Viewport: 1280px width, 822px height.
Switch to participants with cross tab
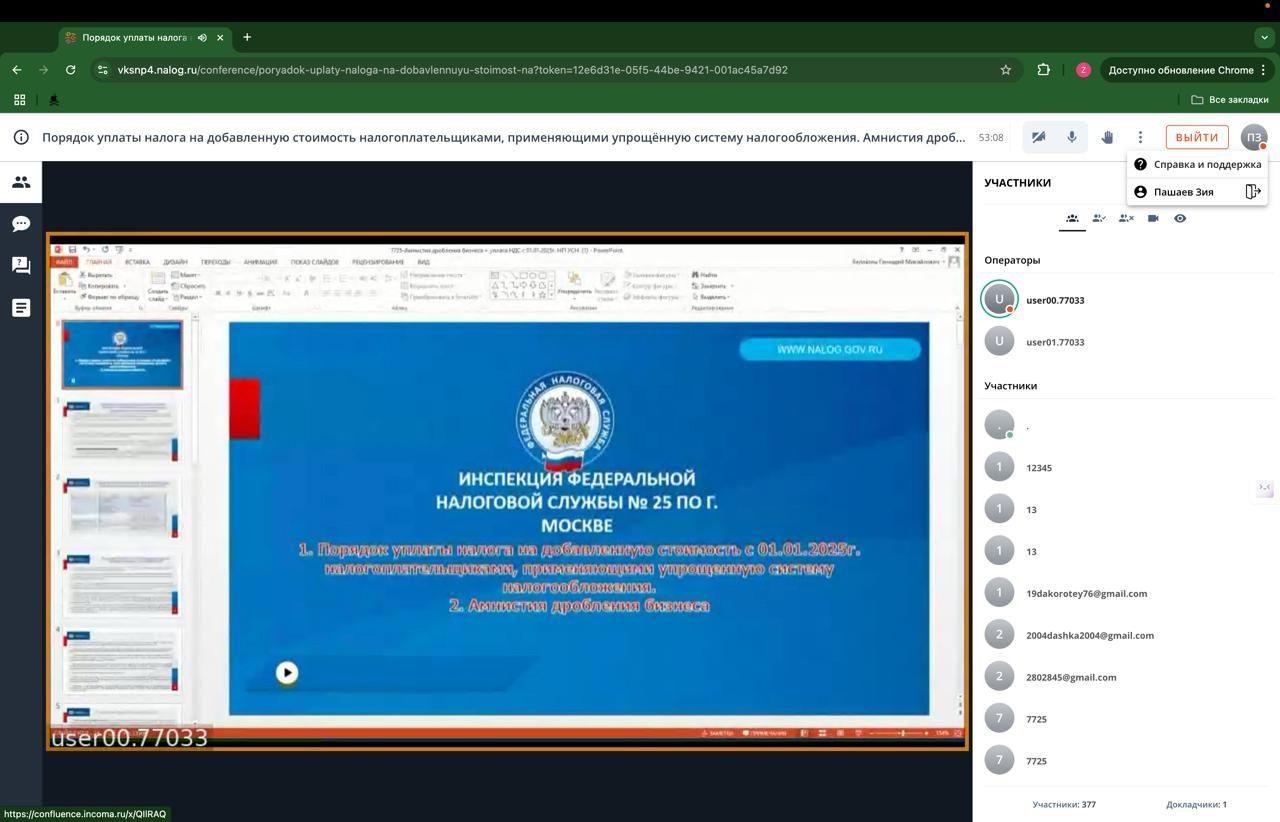point(1126,218)
